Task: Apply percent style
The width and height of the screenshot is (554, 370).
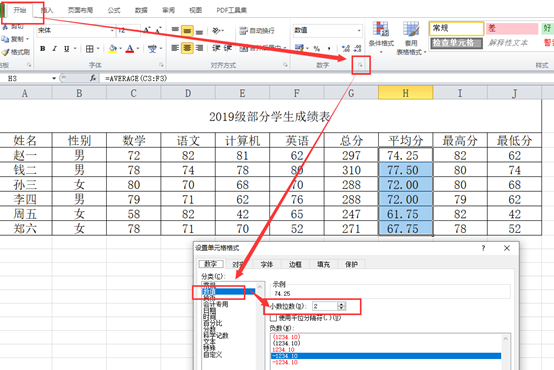Action: tap(317, 48)
